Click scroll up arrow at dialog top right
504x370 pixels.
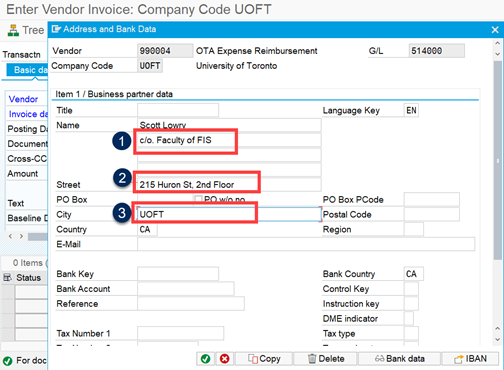coord(497,43)
